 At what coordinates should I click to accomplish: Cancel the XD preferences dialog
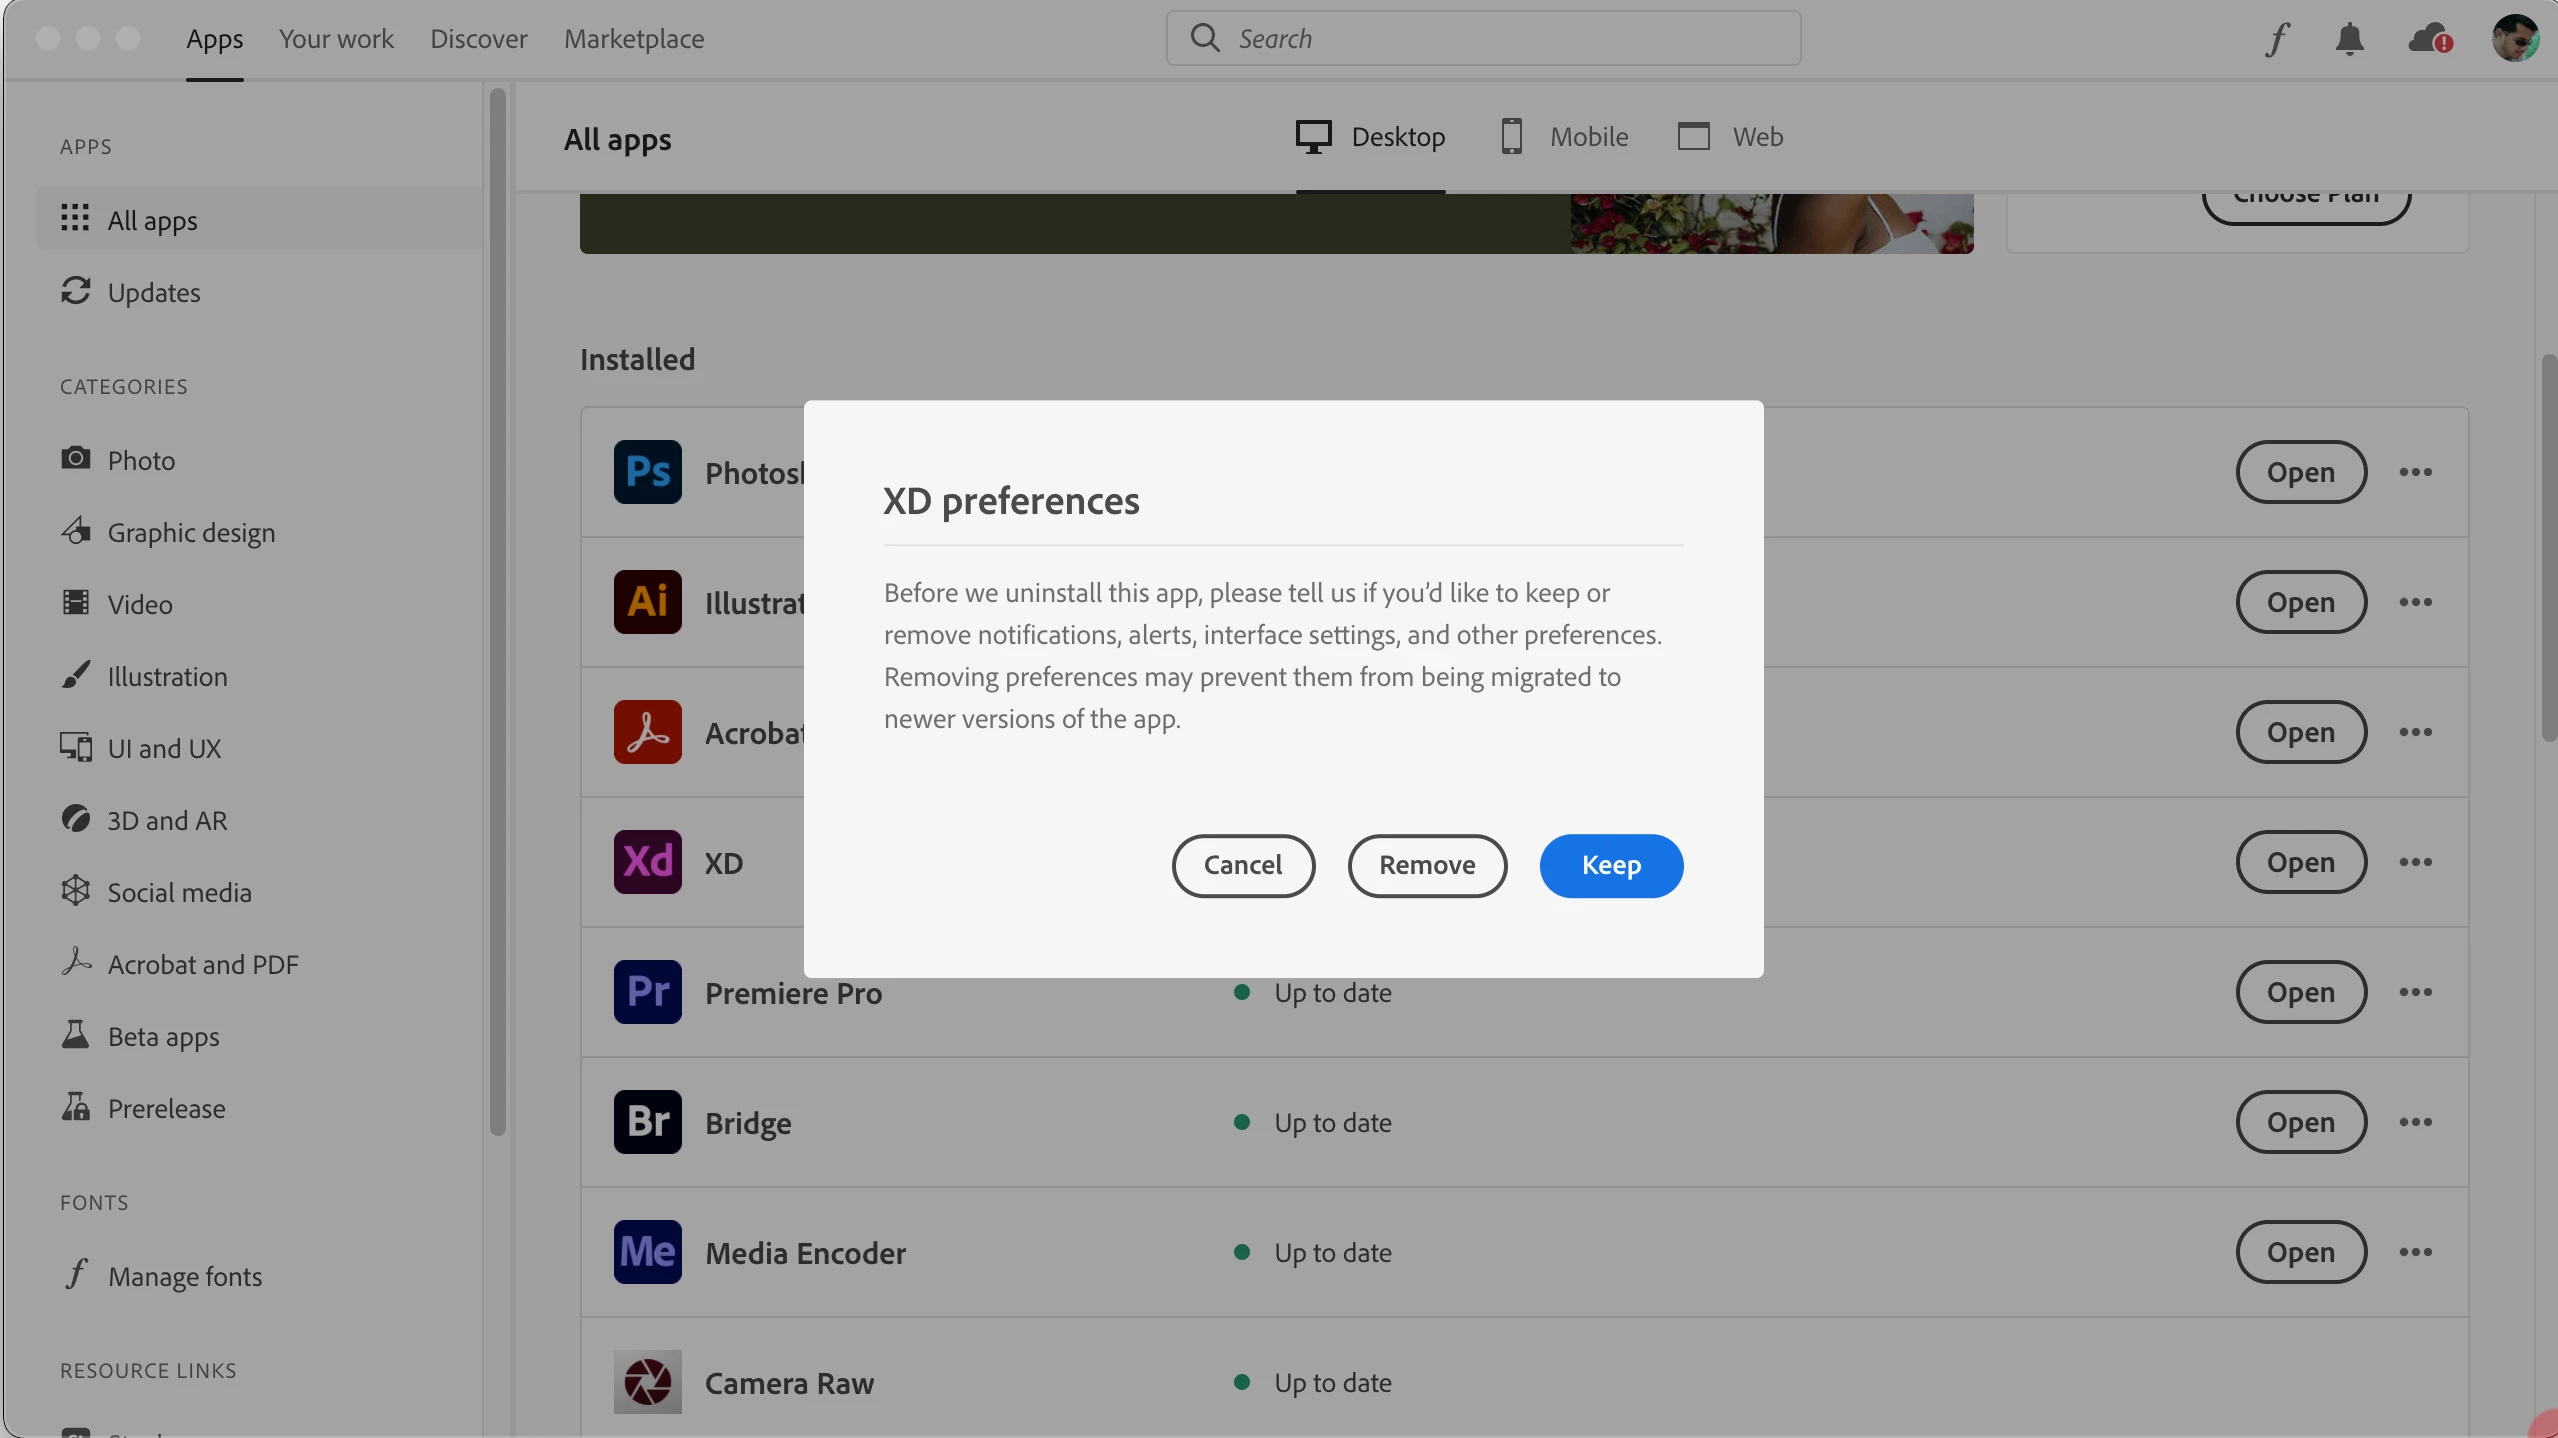pyautogui.click(x=1242, y=865)
